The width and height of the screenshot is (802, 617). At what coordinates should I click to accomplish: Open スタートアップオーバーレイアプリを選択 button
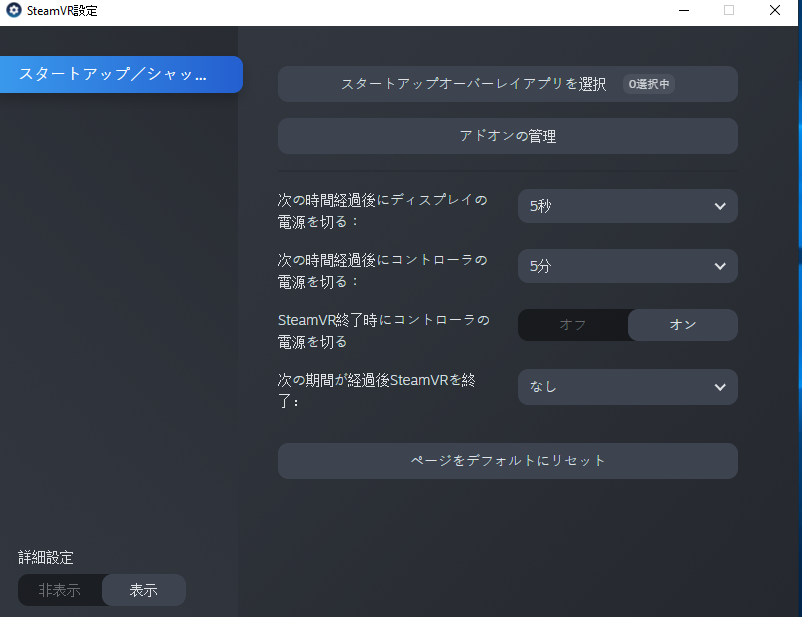(507, 84)
